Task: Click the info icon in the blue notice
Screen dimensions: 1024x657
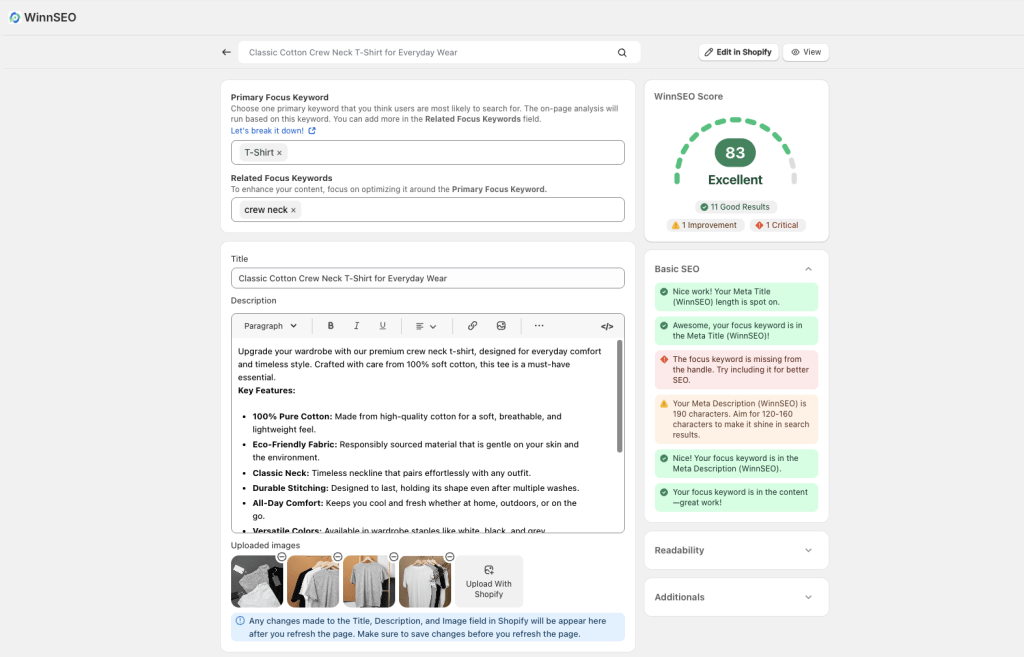Action: (240, 621)
